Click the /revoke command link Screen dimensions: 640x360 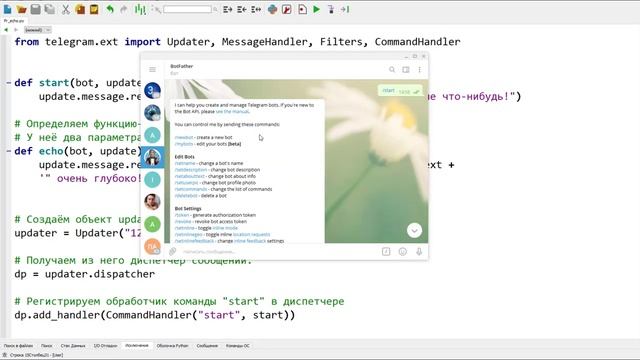click(183, 222)
